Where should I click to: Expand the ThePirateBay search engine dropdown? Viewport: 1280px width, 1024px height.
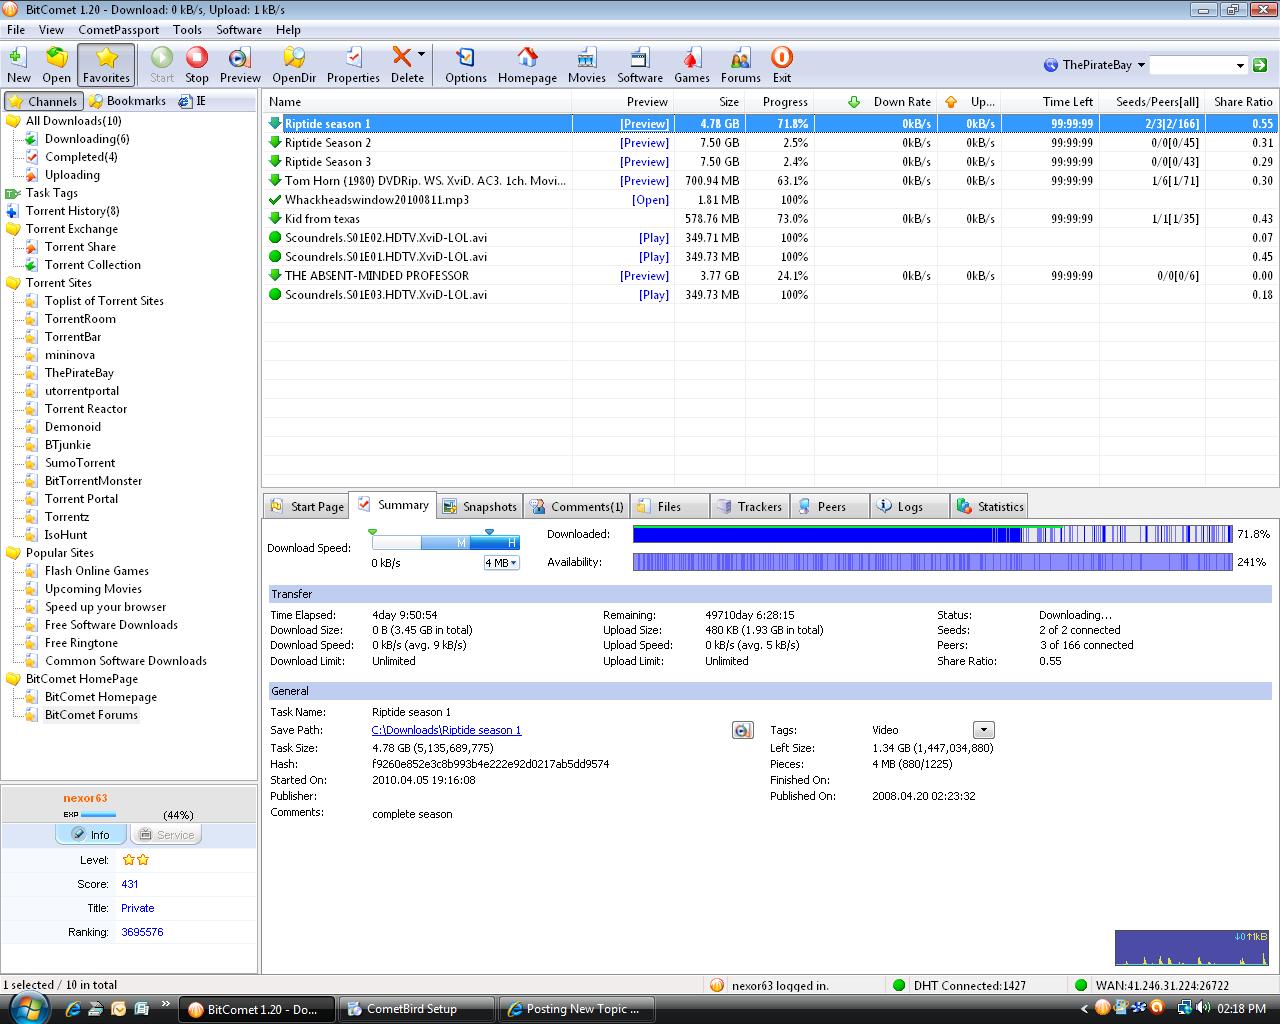coord(1141,65)
